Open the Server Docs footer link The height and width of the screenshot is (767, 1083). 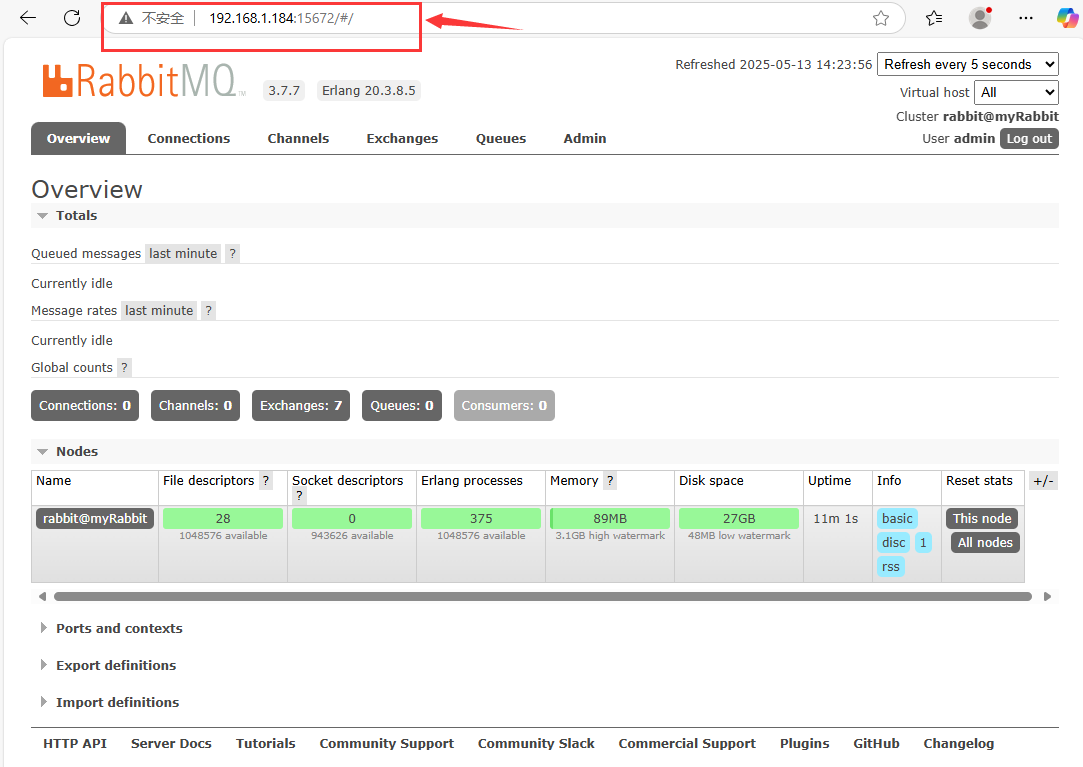(171, 744)
